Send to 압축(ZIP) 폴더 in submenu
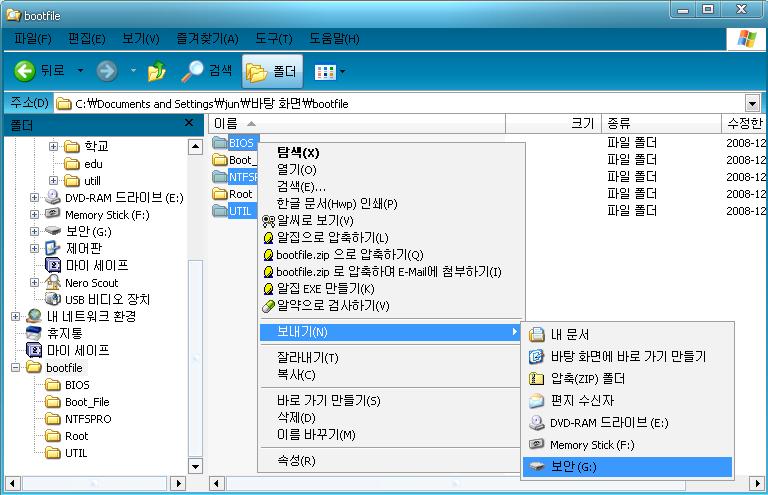768x495 pixels. pos(587,379)
